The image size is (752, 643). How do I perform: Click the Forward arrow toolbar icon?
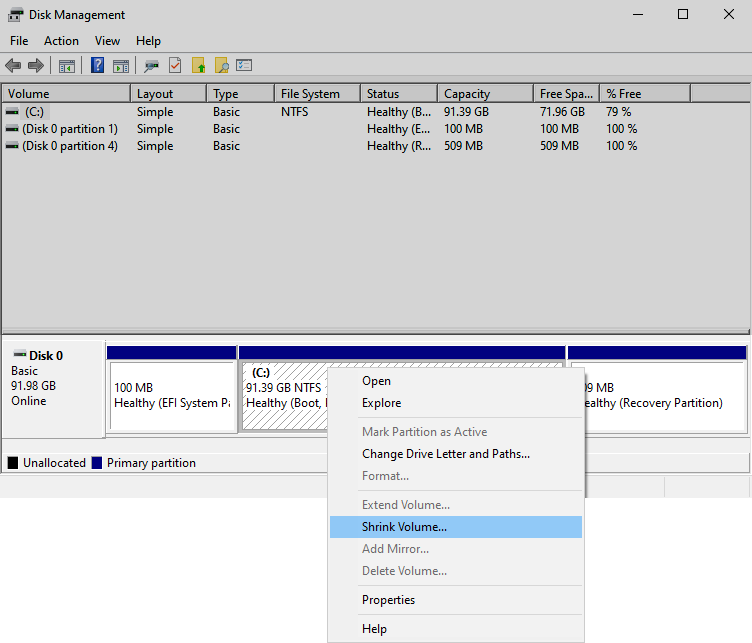(36, 66)
